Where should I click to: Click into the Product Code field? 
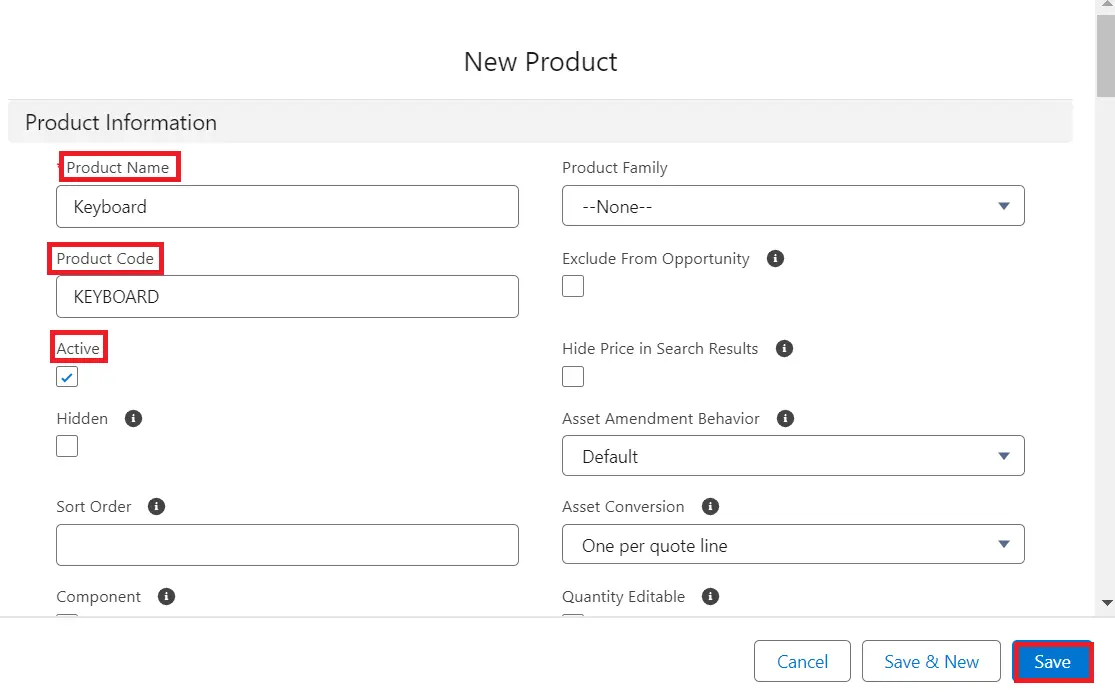(287, 297)
